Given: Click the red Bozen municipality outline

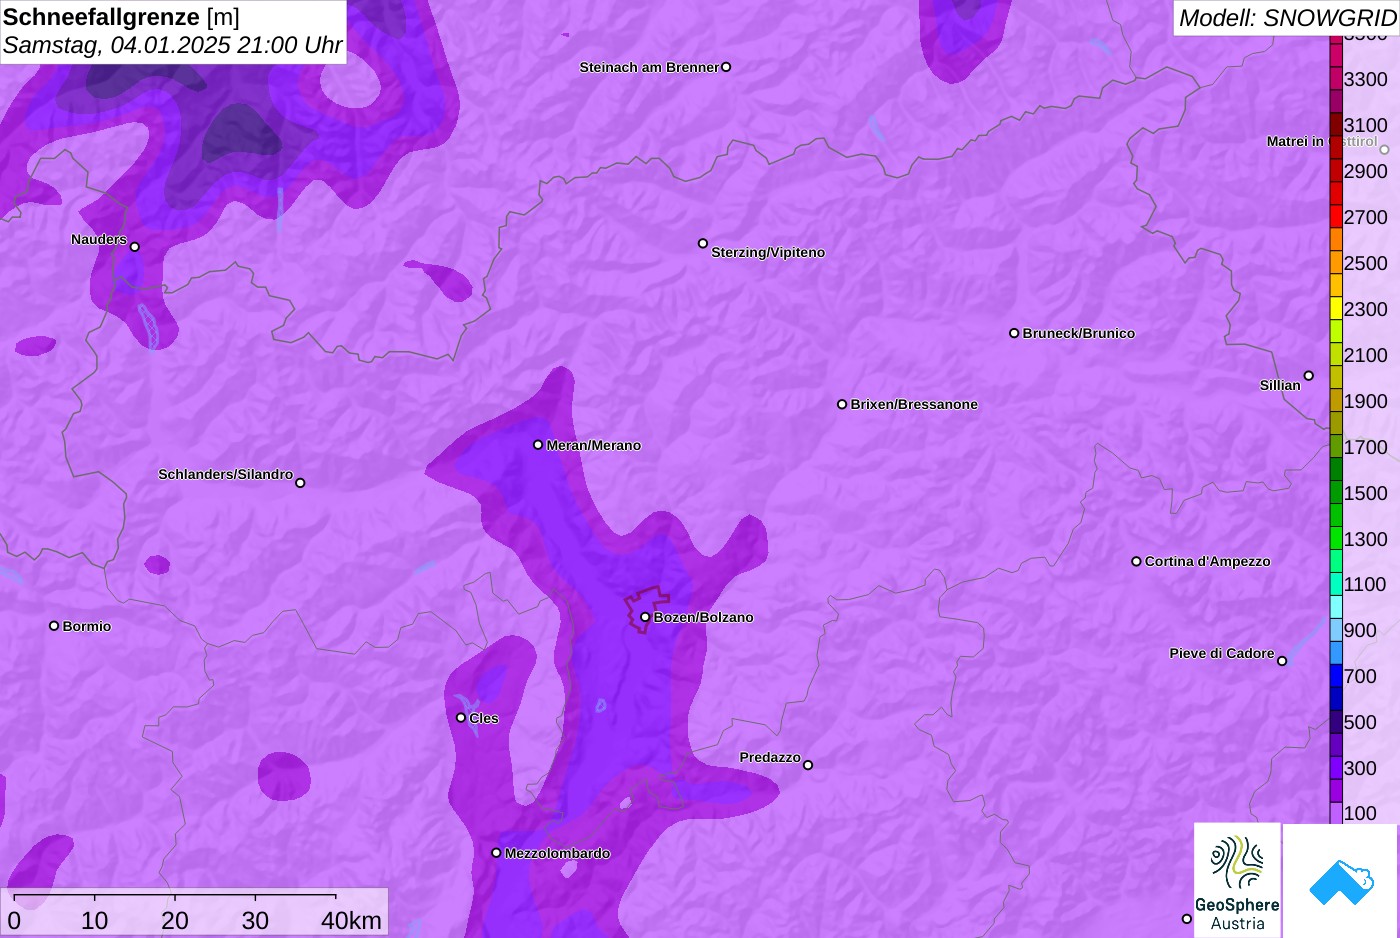Looking at the screenshot, I should [x=645, y=609].
